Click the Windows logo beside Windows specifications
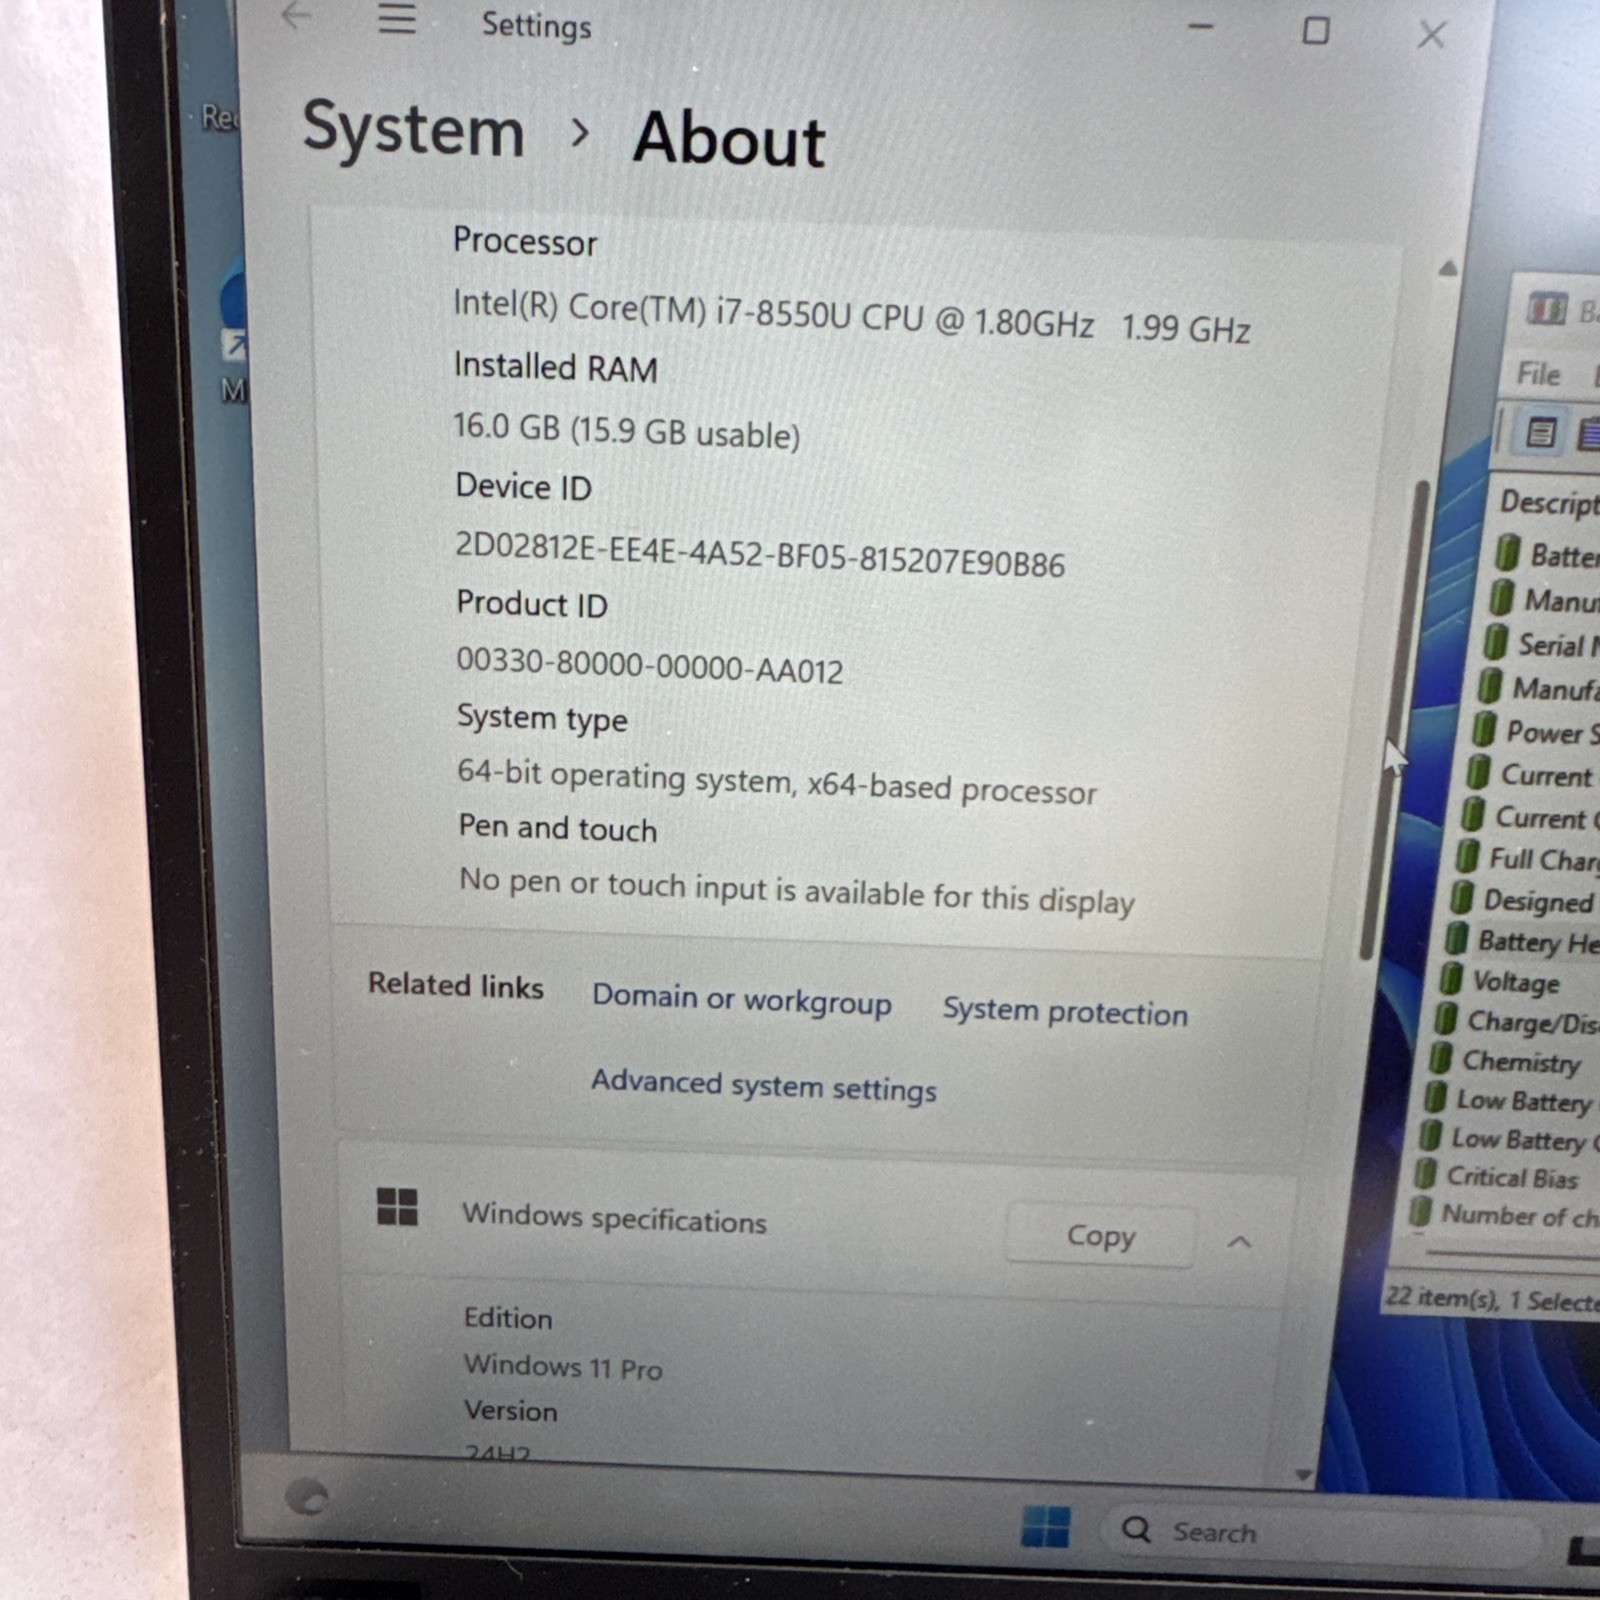1600x1600 pixels. [x=397, y=1206]
